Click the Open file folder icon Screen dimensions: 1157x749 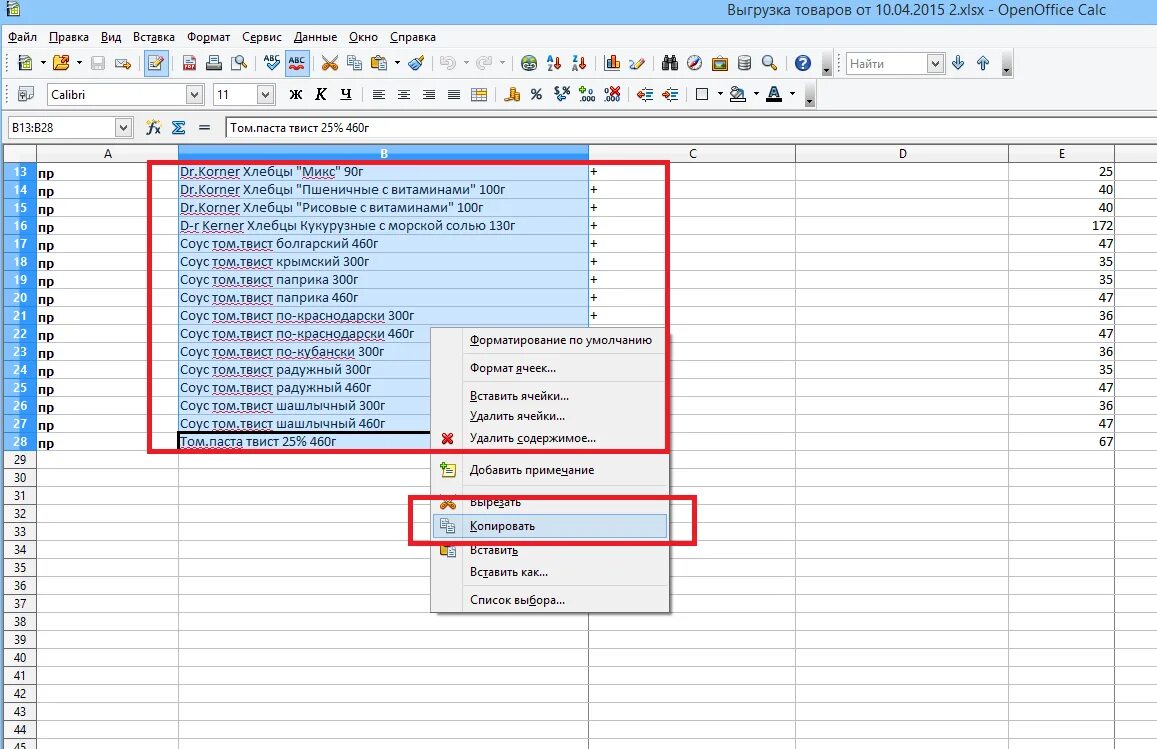pos(61,63)
